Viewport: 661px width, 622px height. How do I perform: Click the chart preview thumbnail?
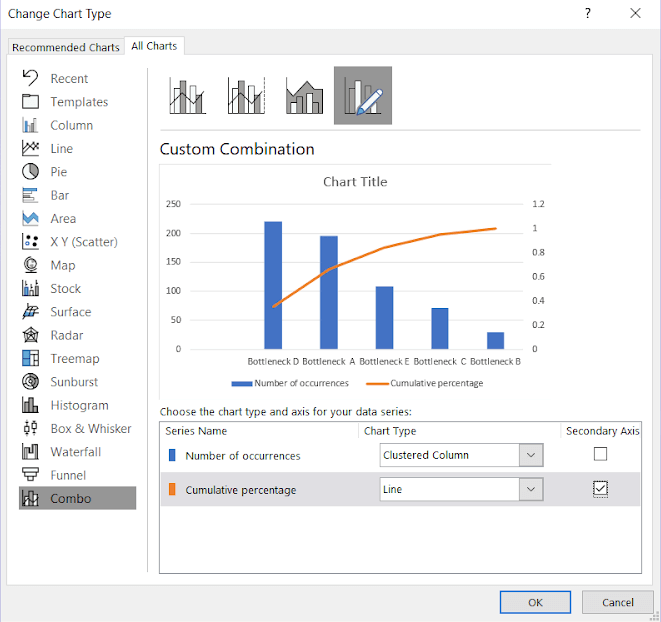[x=355, y=281]
